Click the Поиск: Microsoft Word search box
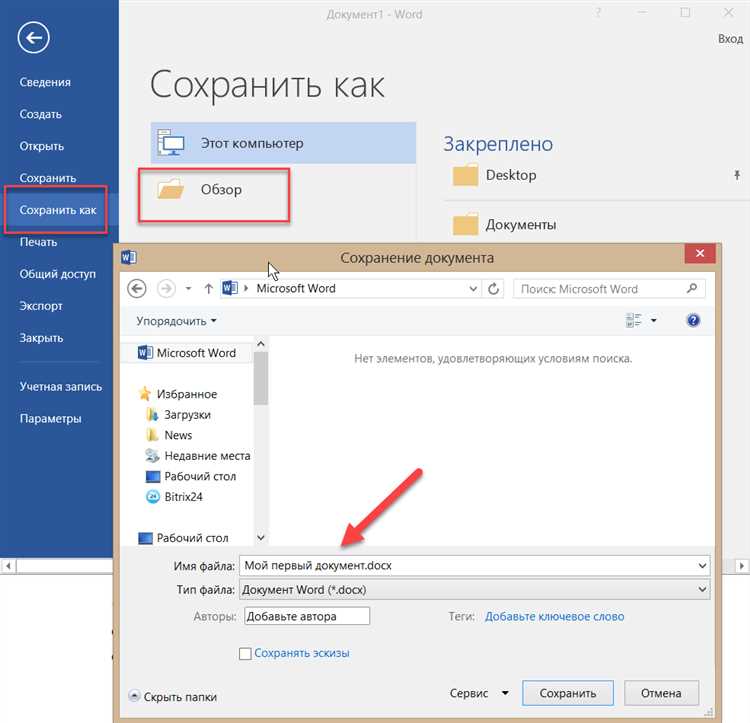This screenshot has height=723, width=750. click(609, 289)
